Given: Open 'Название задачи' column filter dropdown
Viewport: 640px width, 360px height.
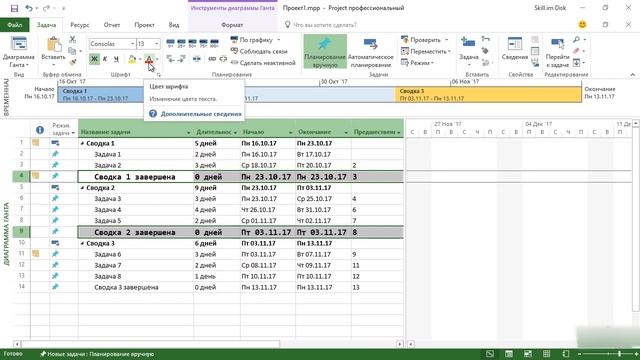Looking at the screenshot, I should [189, 133].
